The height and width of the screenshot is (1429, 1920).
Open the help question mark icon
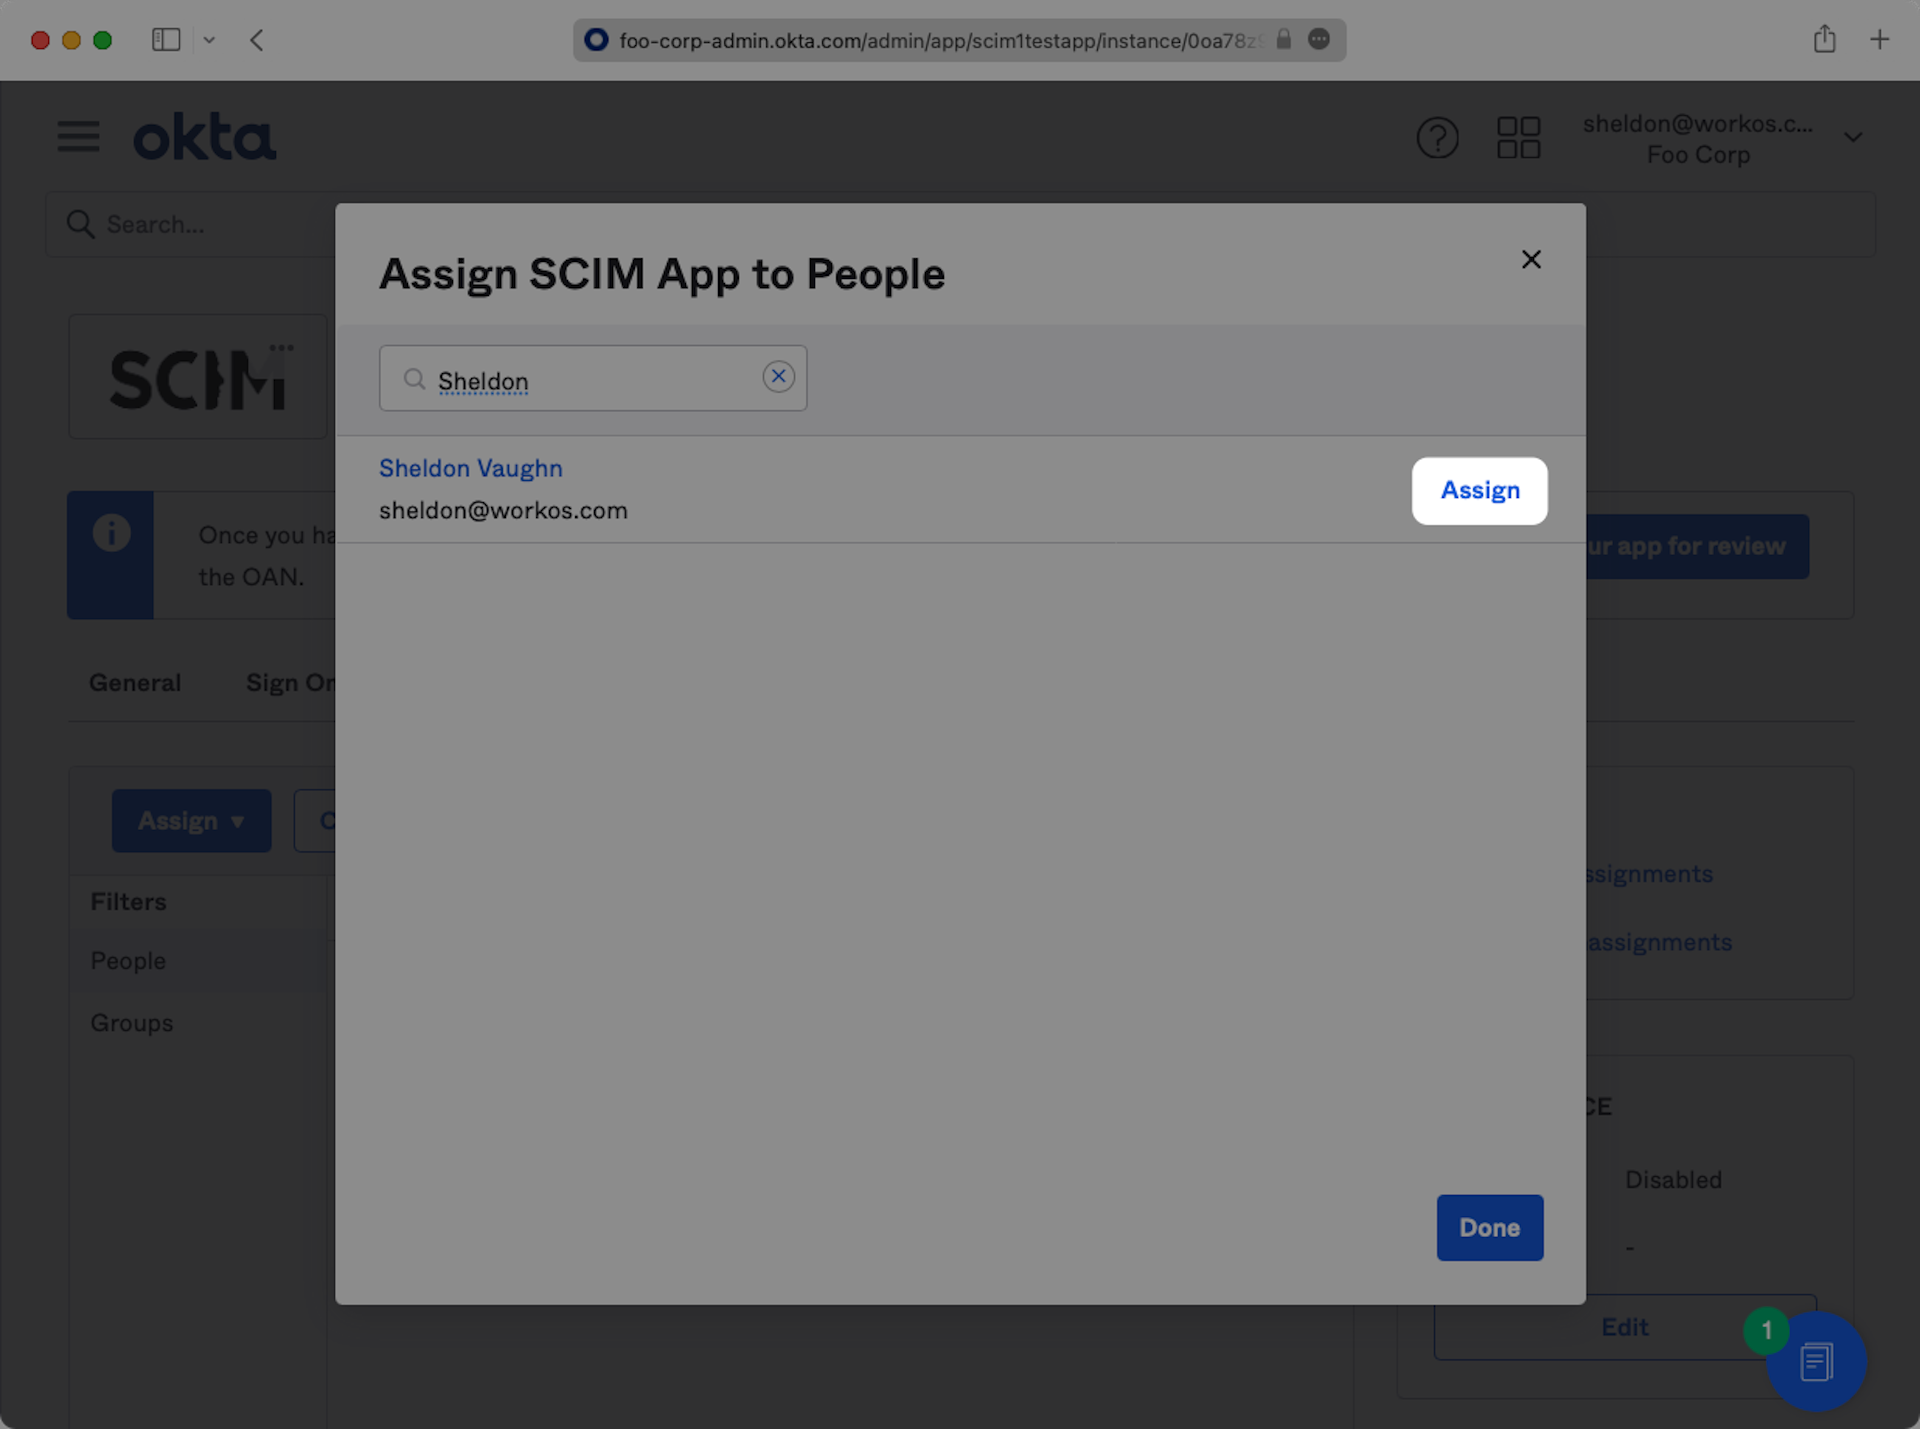pos(1437,138)
